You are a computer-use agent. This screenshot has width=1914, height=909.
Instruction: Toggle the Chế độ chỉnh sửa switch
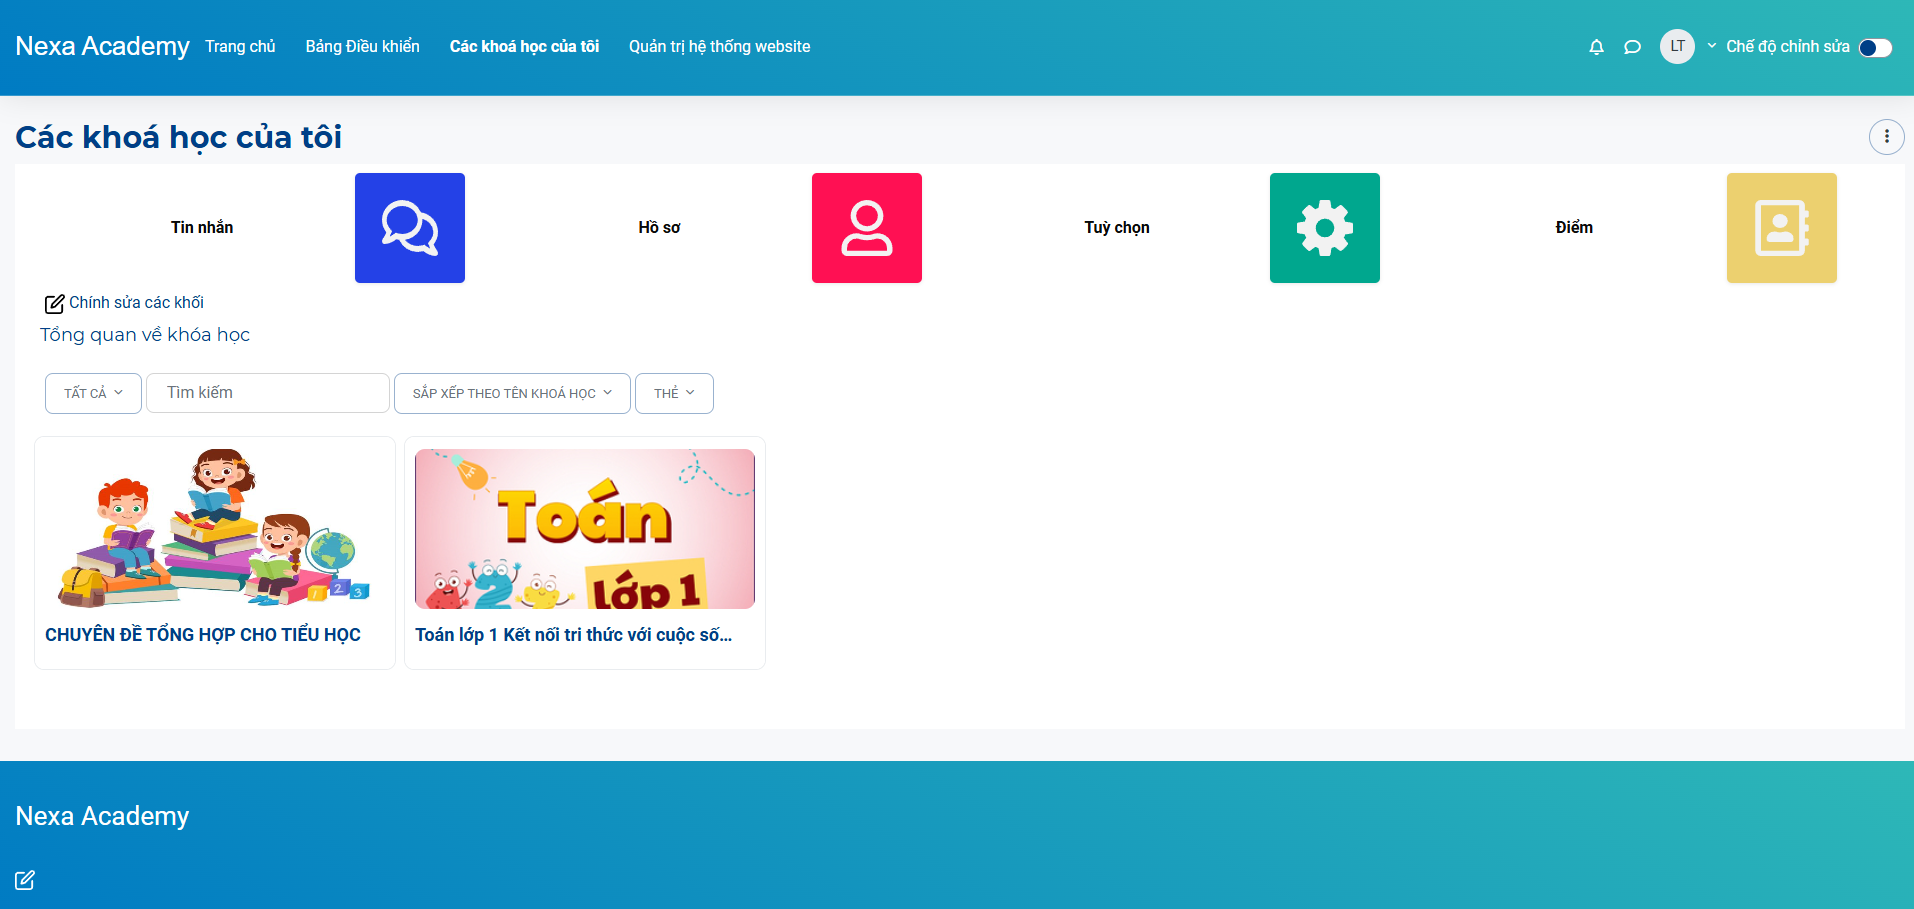pos(1875,48)
